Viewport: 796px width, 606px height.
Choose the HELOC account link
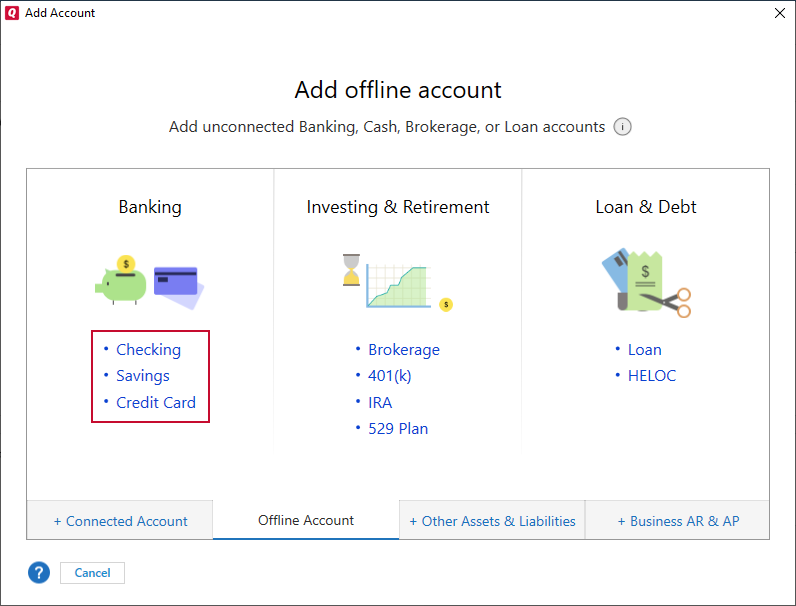point(652,376)
